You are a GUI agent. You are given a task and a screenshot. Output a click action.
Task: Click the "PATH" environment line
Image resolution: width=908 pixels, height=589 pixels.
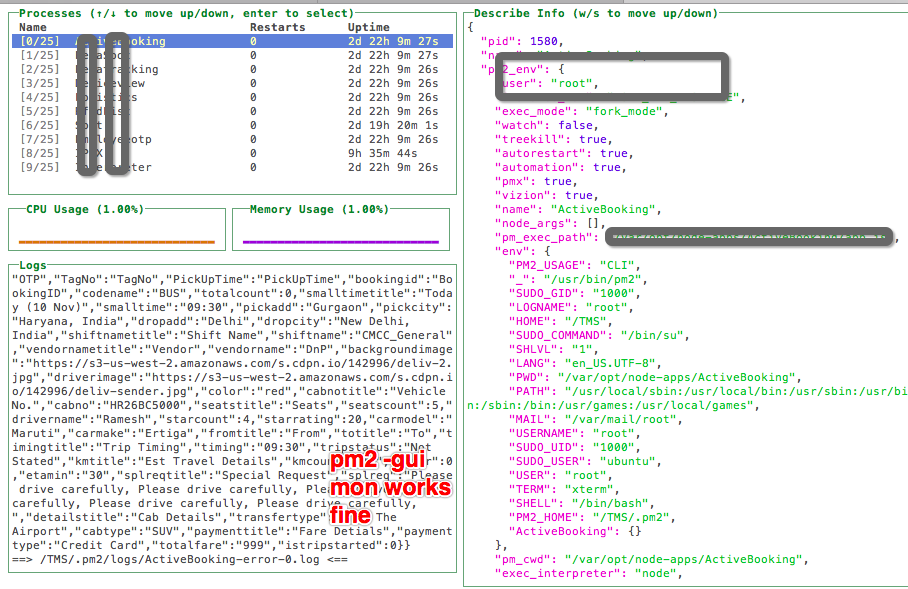[x=687, y=398]
